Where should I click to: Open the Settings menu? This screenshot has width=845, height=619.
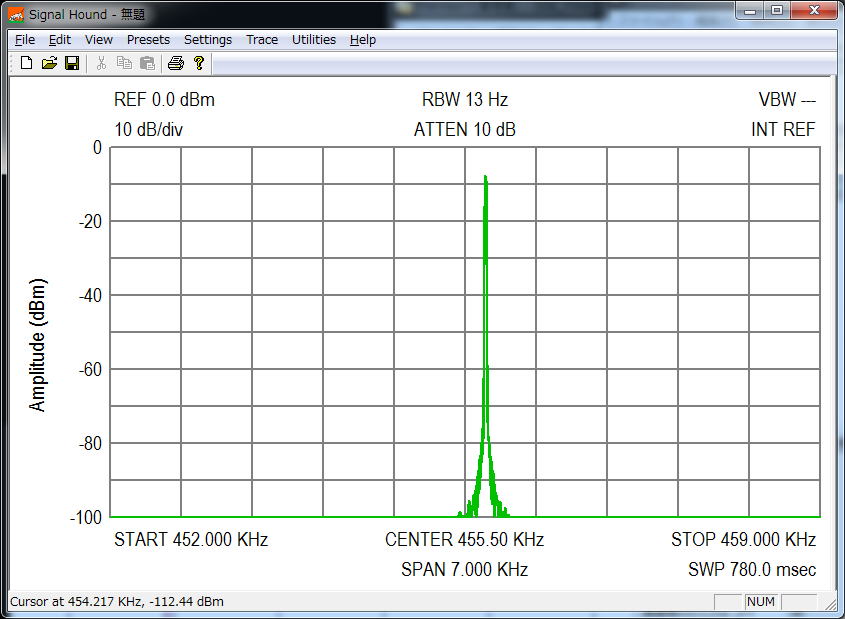pyautogui.click(x=208, y=40)
